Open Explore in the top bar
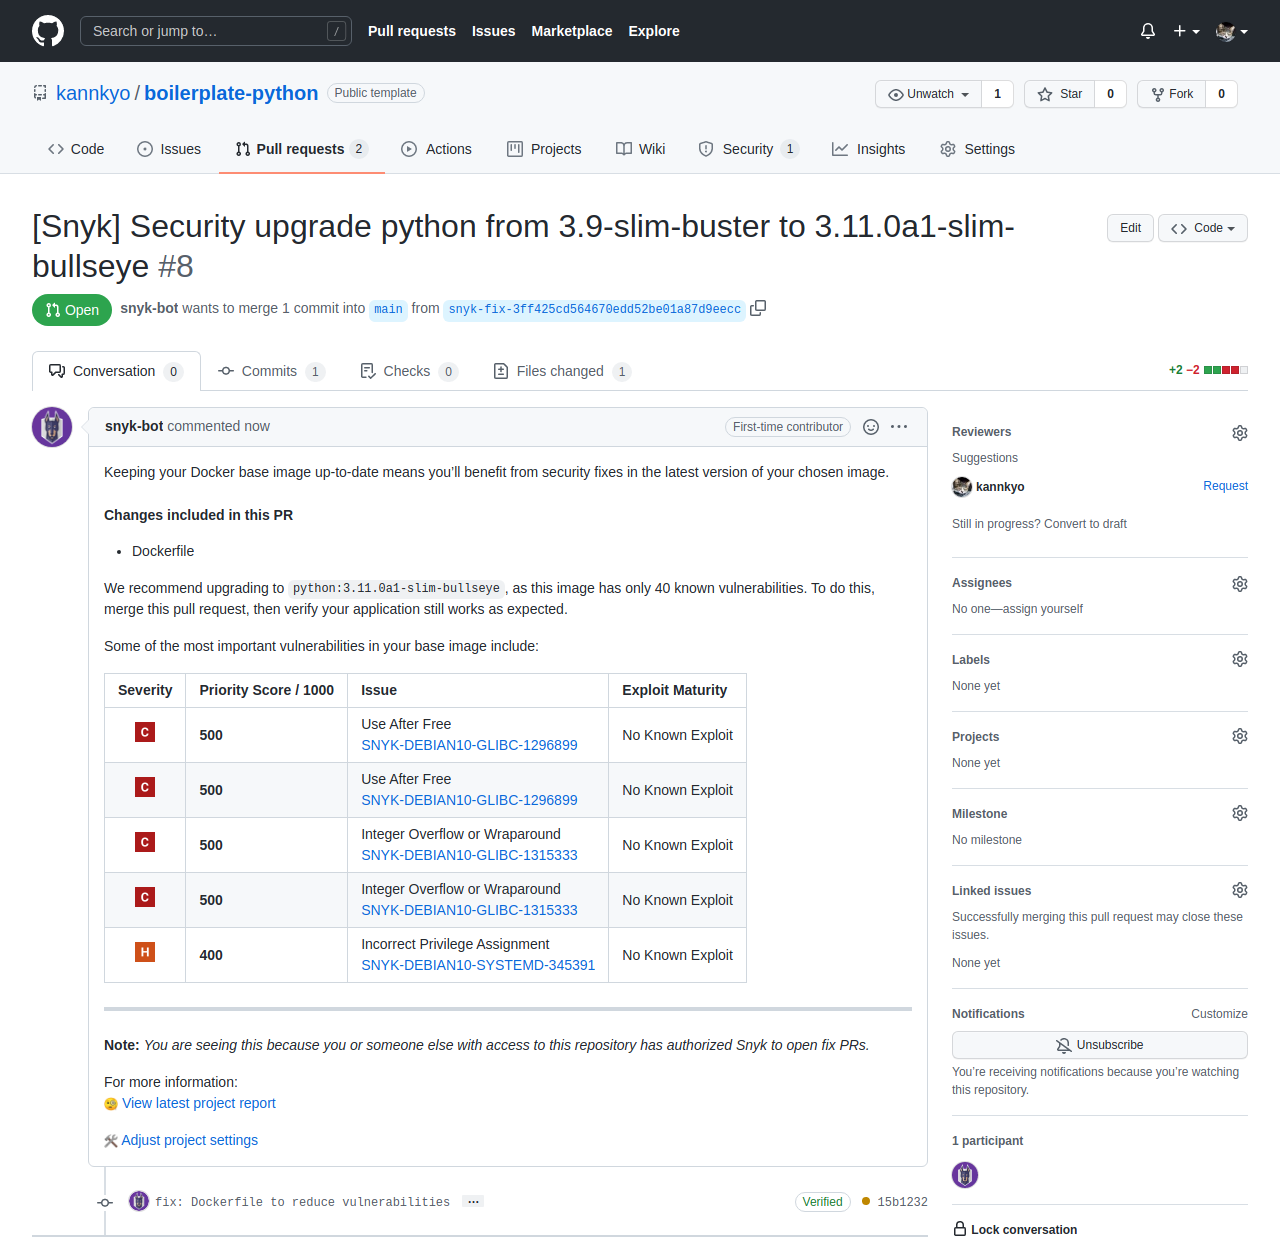Viewport: 1280px width, 1260px height. (x=654, y=31)
